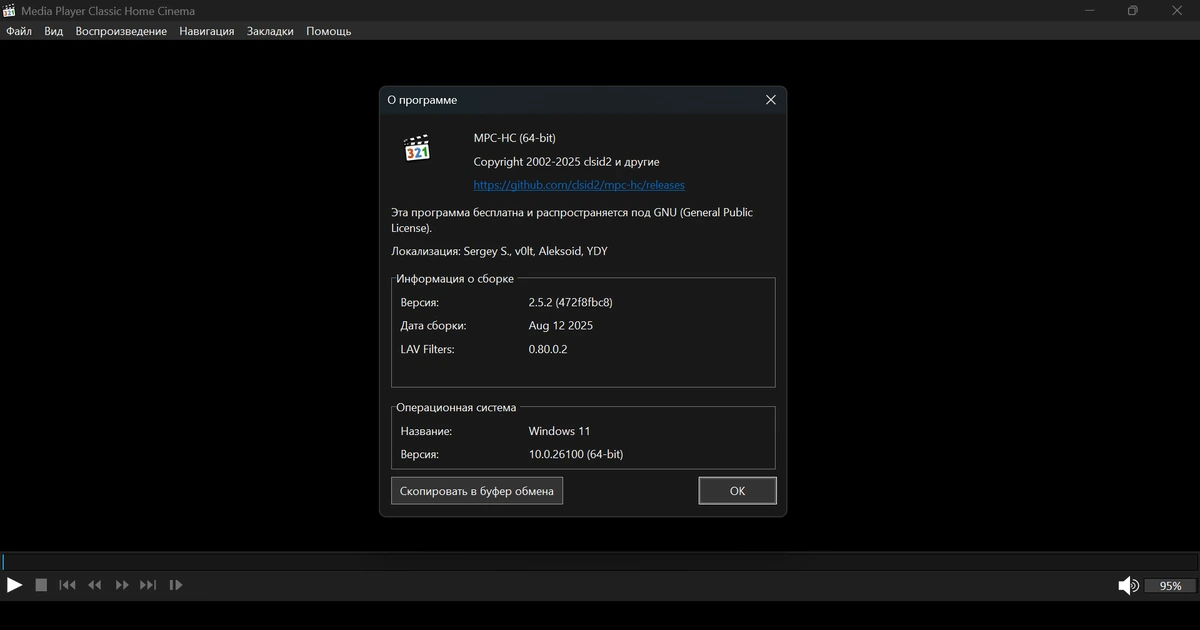Screen dimensions: 1200x630
Task: Click the Операционная система group label
Action: [456, 408]
